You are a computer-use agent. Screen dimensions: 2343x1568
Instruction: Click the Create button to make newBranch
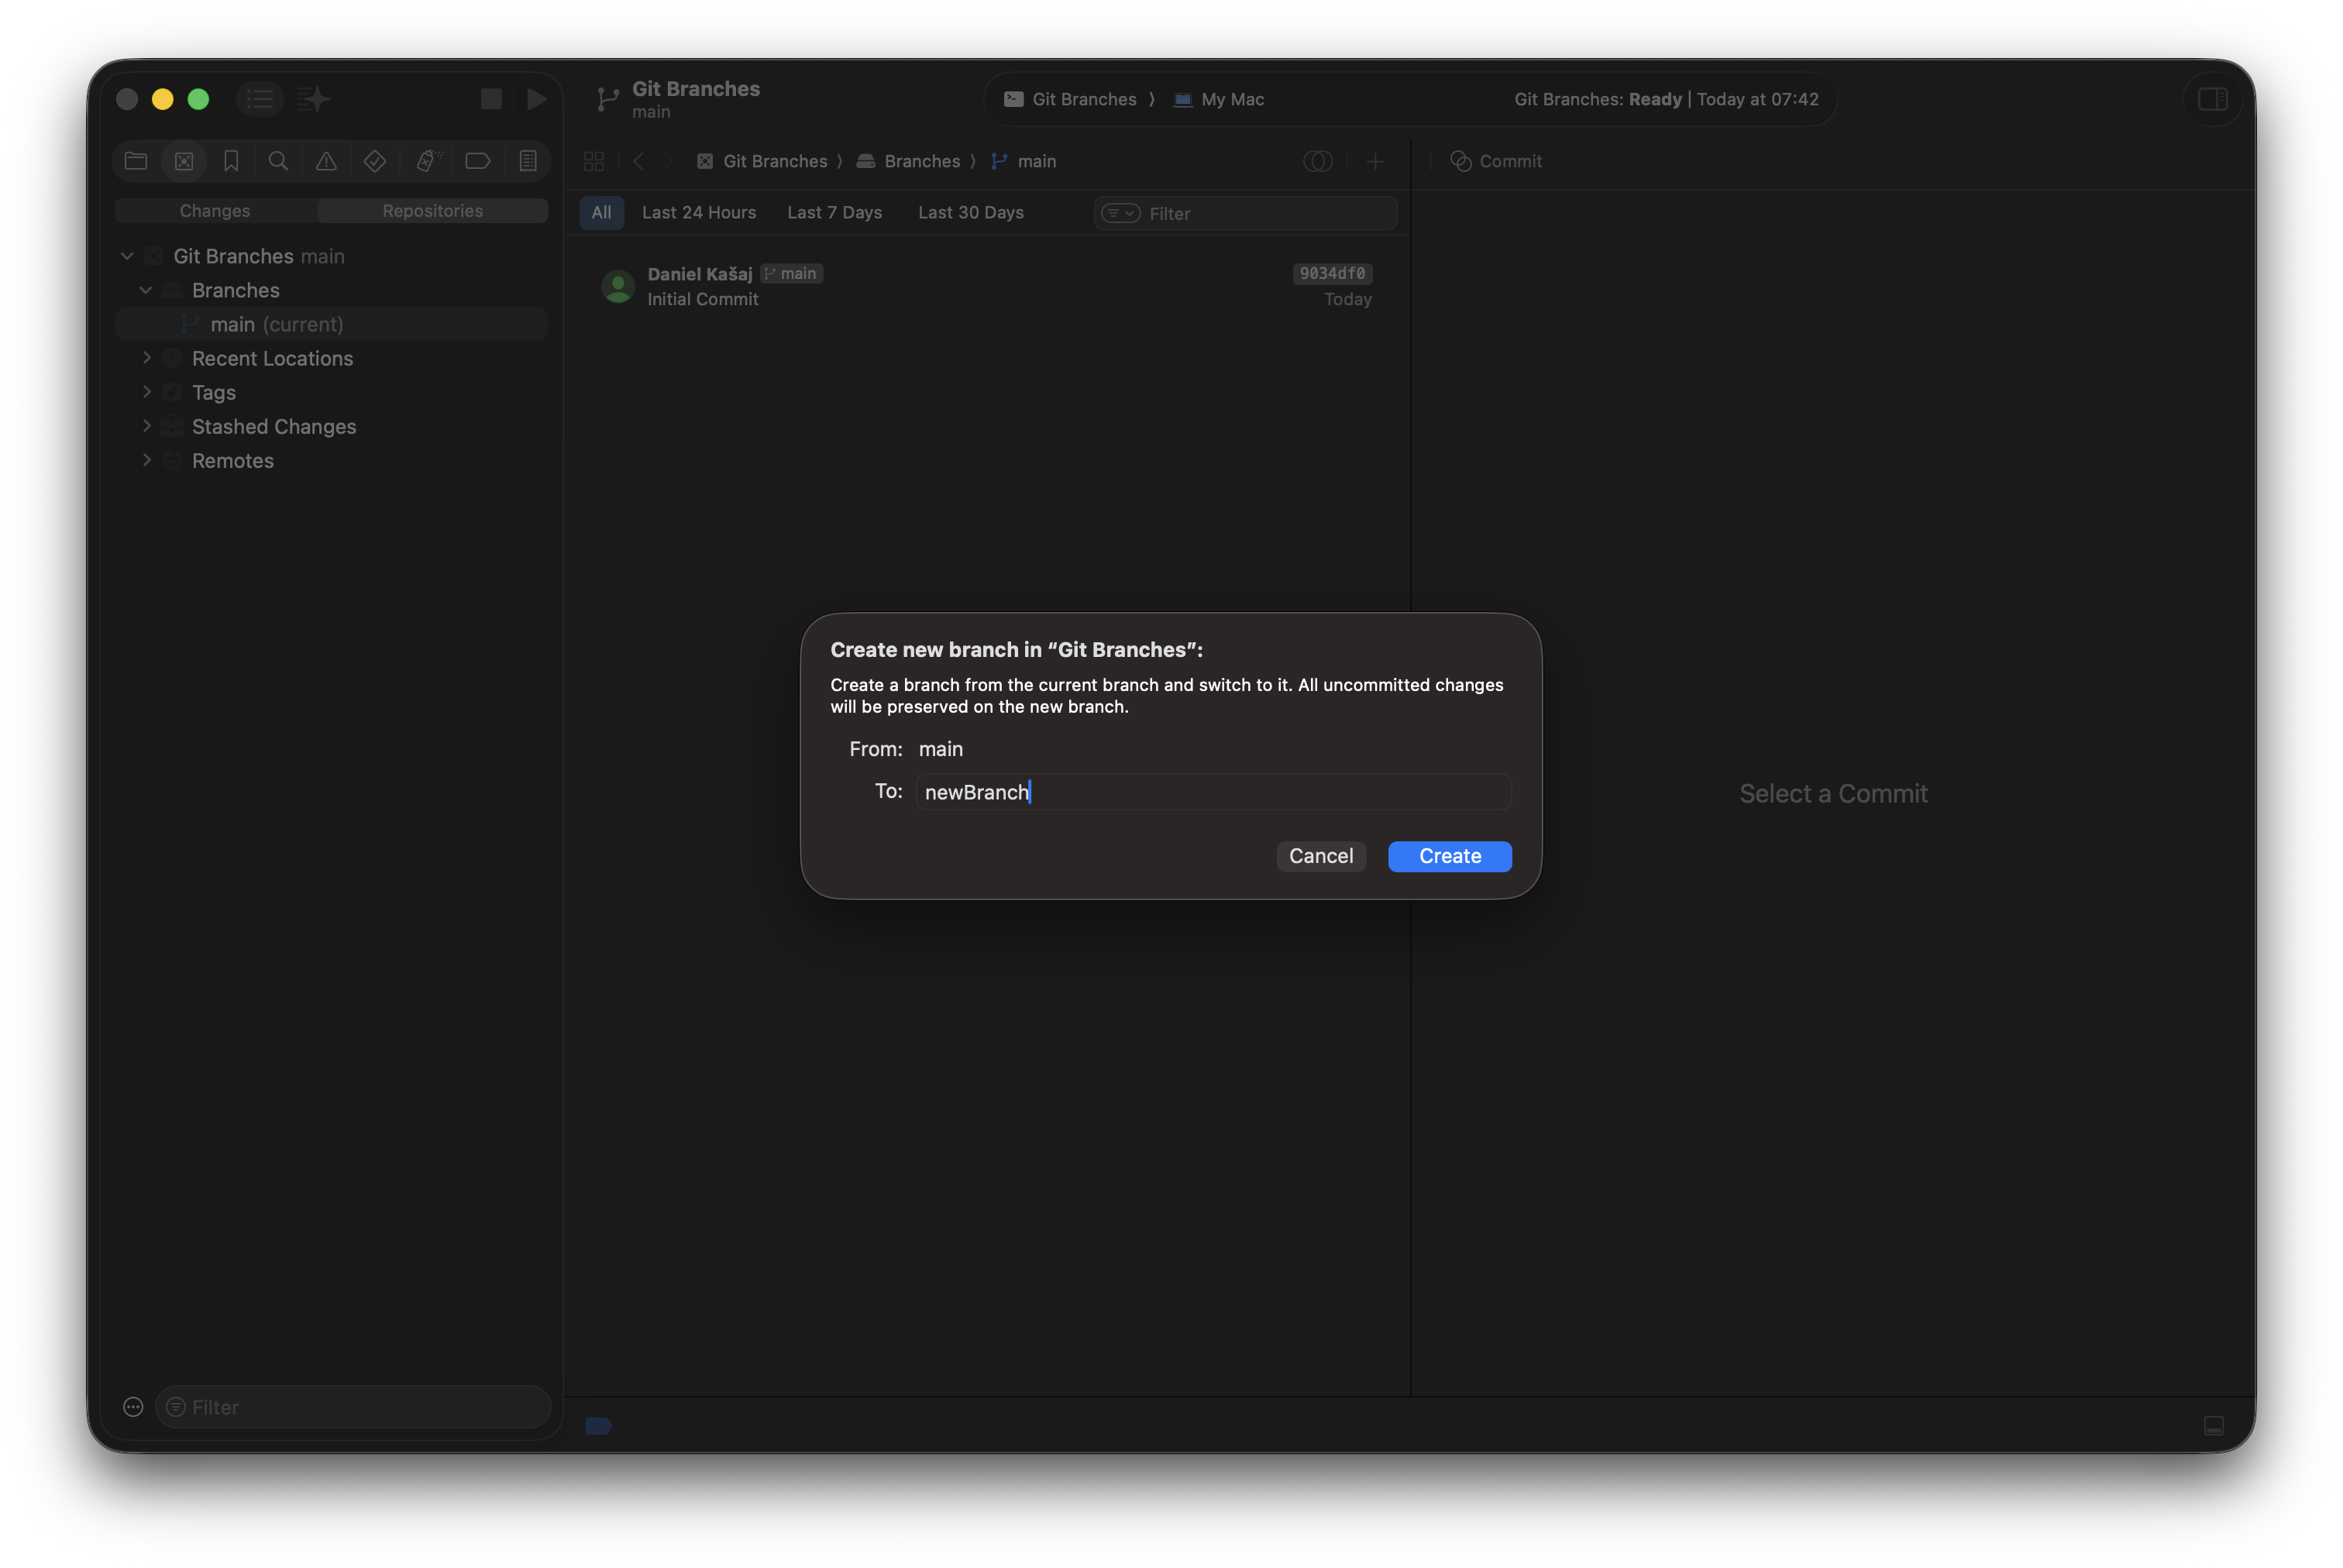coord(1449,856)
